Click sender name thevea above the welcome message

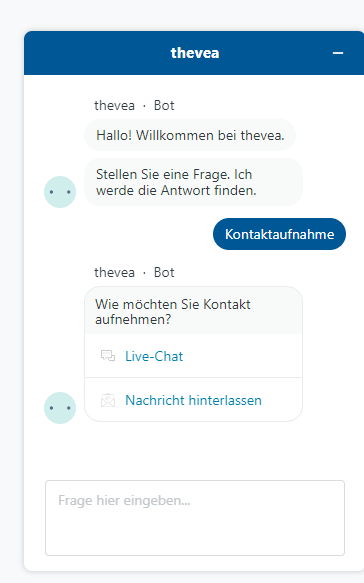(114, 105)
